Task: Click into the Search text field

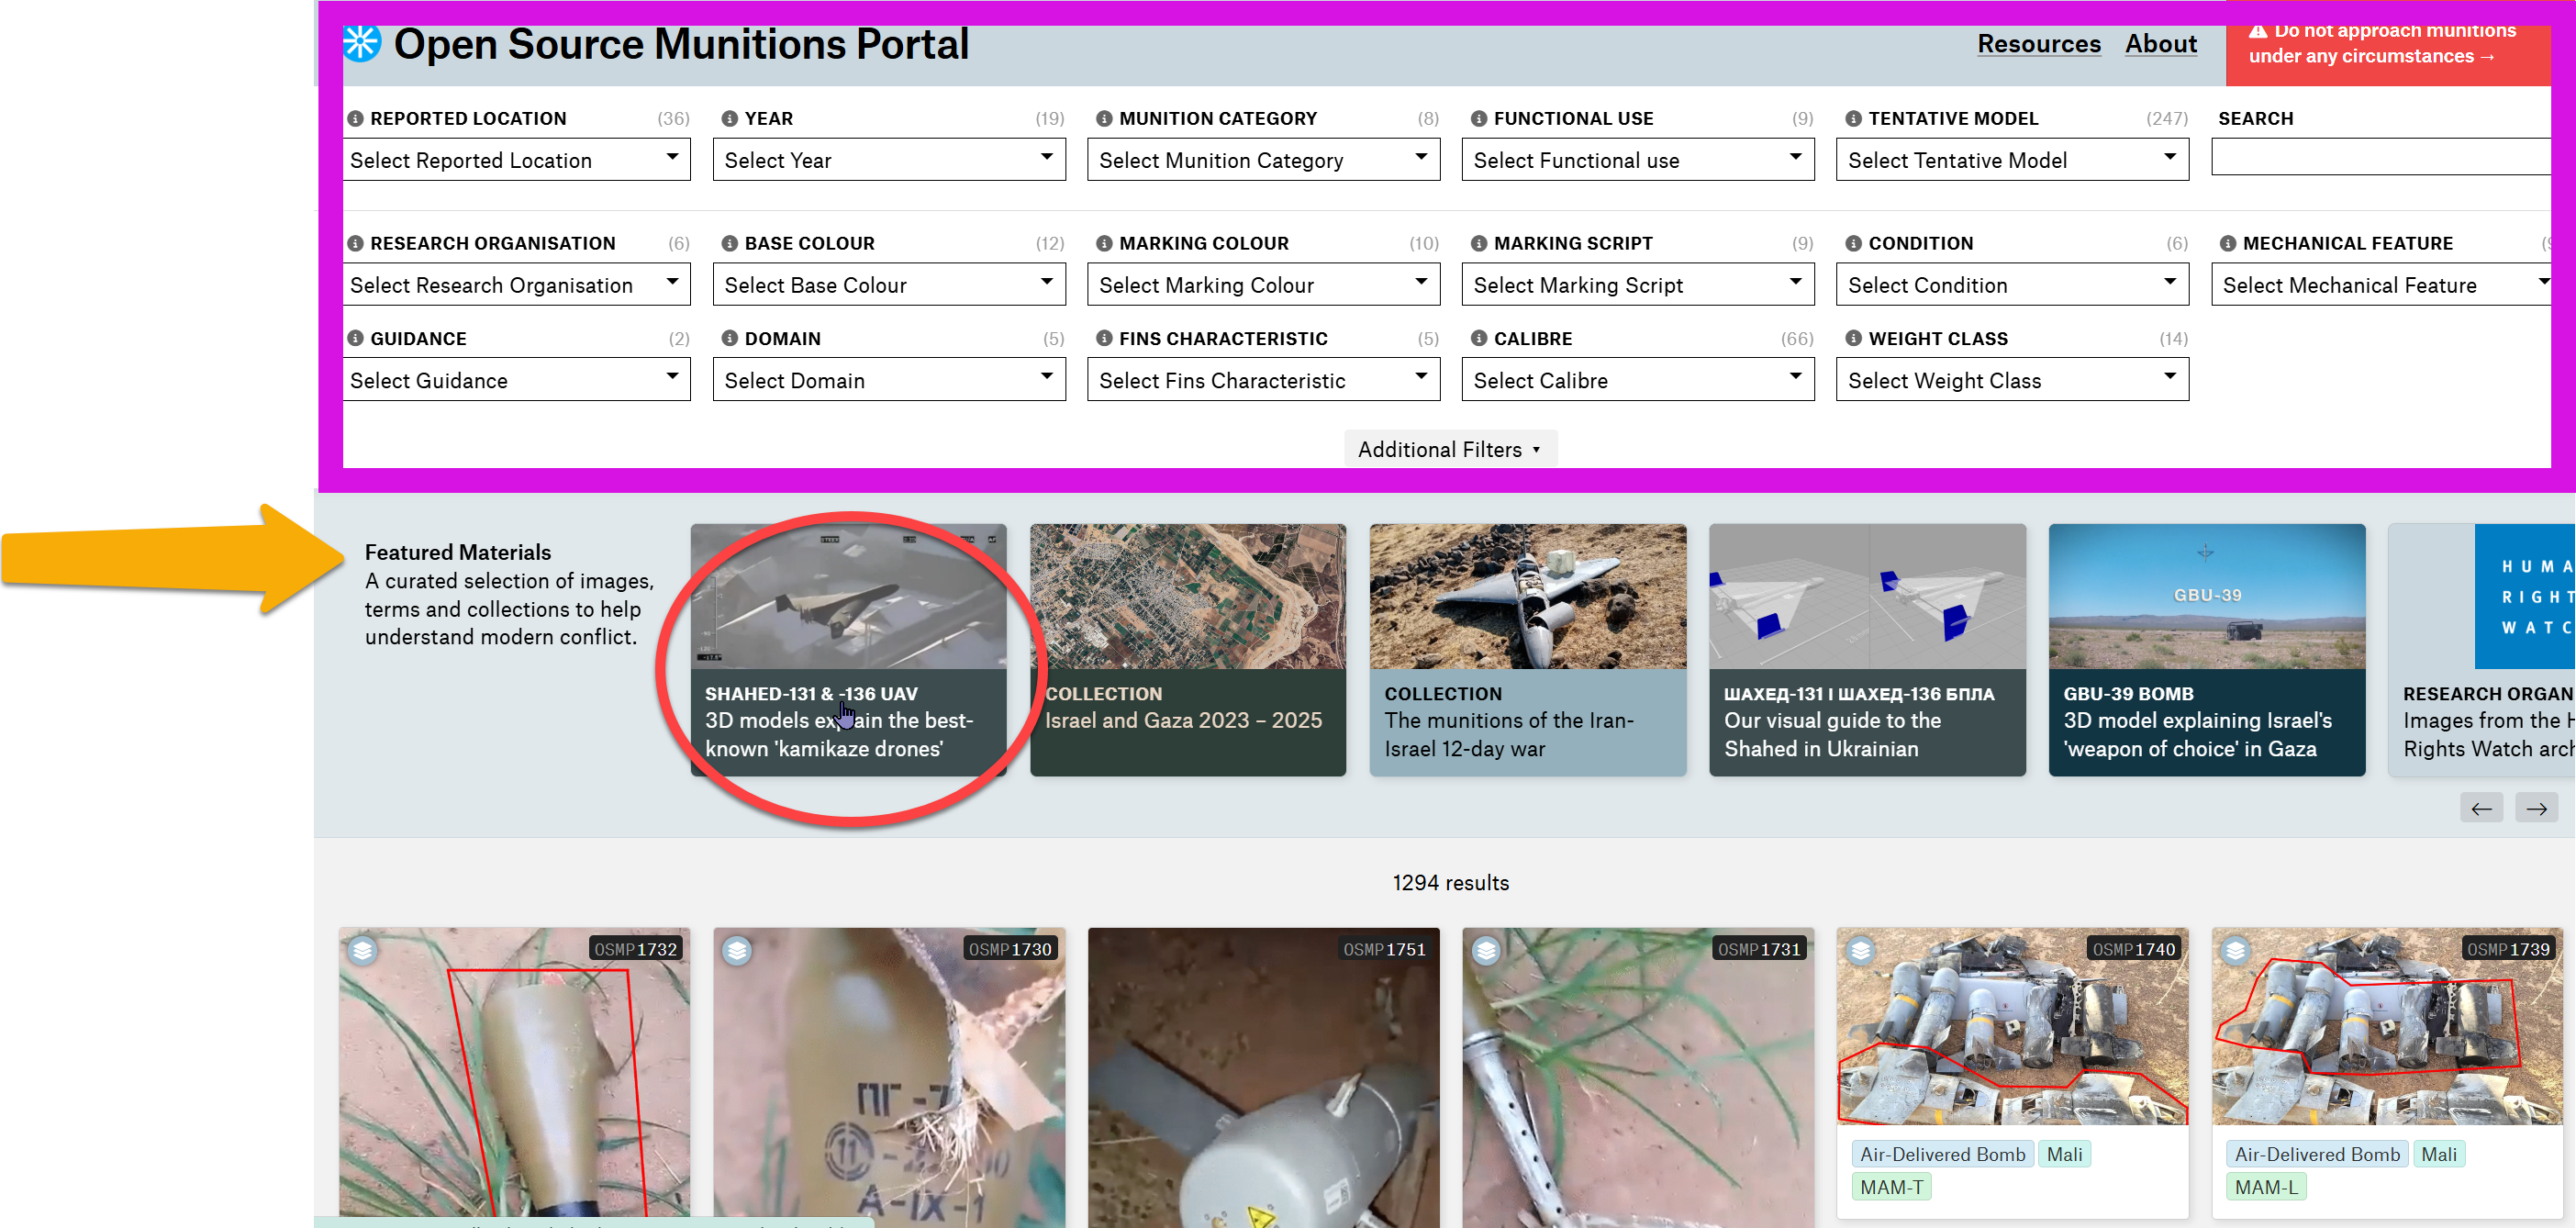Action: [x=2380, y=158]
